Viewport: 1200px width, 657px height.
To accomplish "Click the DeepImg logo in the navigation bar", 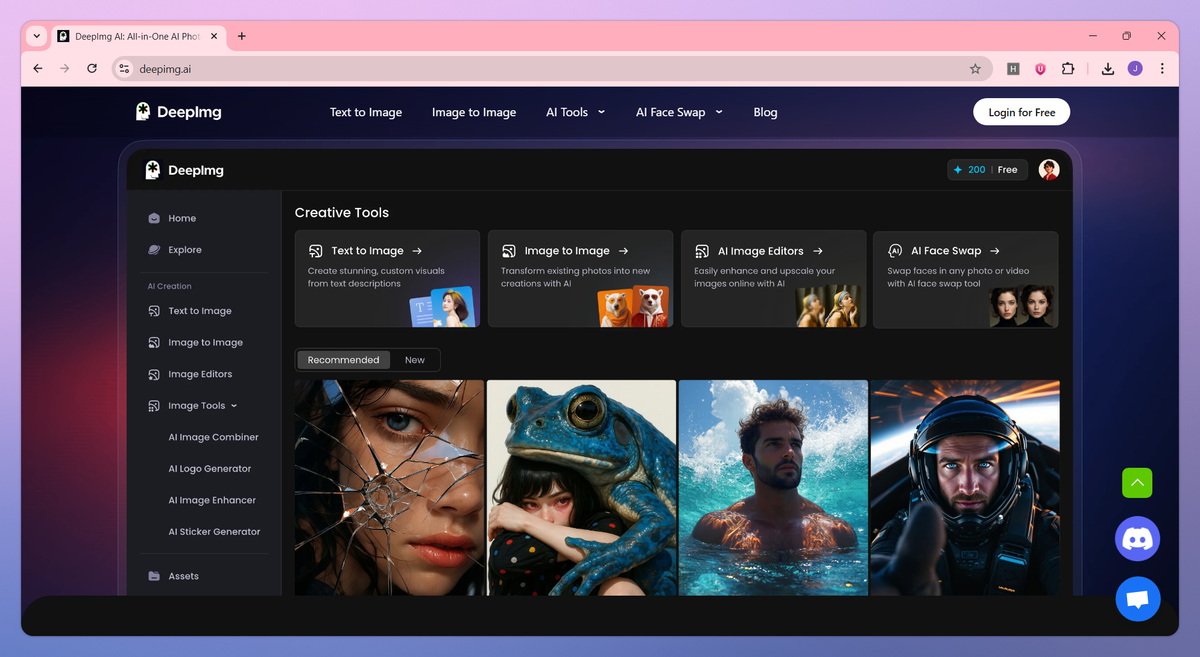I will (179, 112).
